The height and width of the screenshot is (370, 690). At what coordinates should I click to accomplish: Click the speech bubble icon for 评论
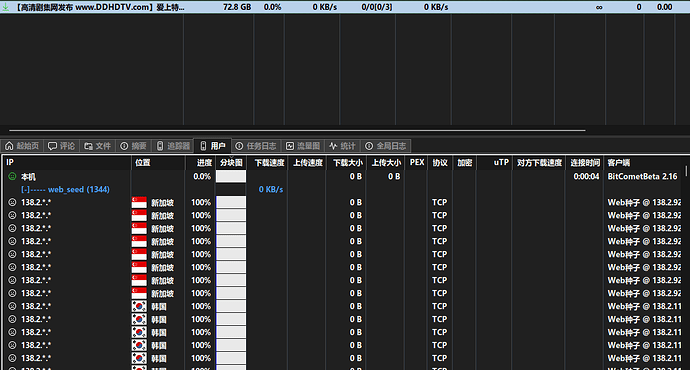click(52, 146)
